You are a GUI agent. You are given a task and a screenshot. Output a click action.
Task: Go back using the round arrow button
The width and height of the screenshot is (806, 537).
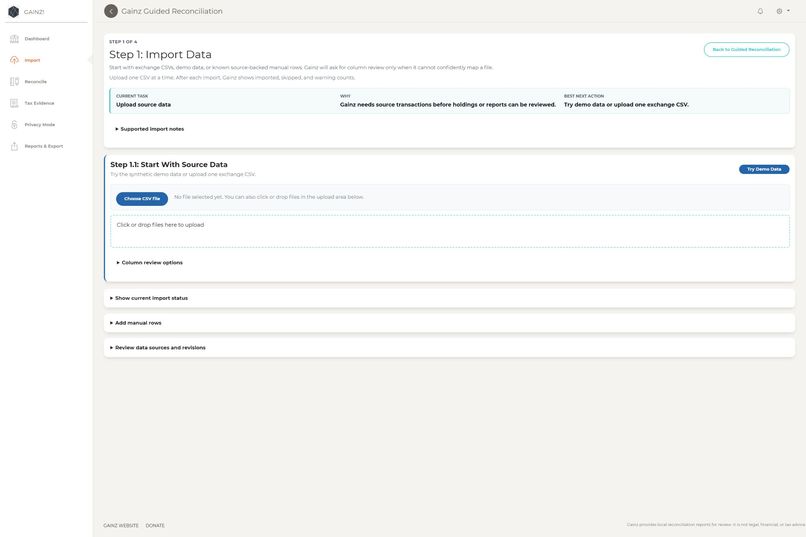point(111,11)
